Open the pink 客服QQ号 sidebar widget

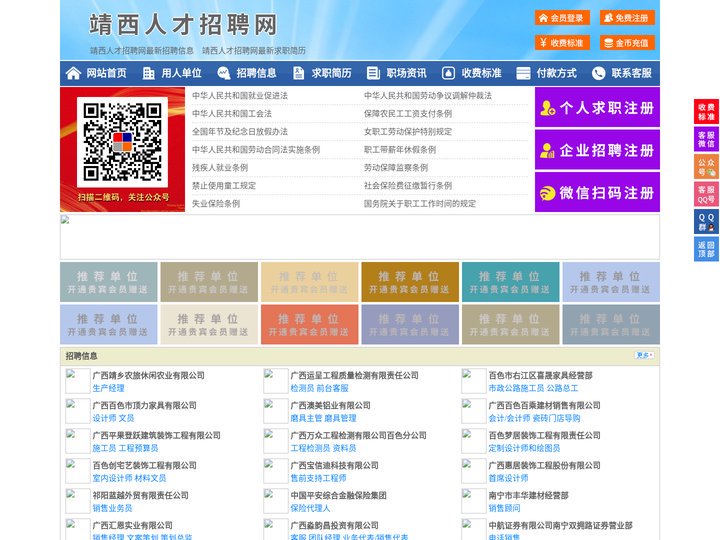pos(706,194)
